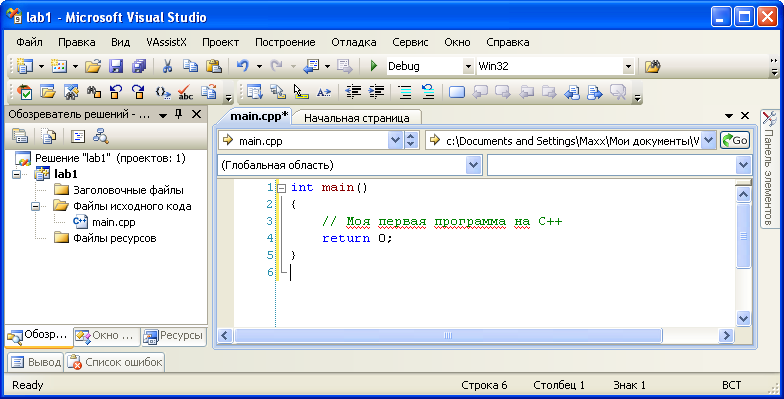Viewport: 784px width, 399px height.
Task: Click the Copy toolbar icon
Action: click(x=190, y=66)
